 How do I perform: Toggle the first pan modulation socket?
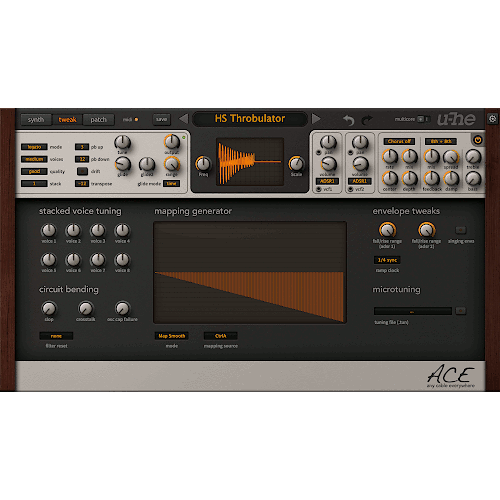tap(319, 152)
